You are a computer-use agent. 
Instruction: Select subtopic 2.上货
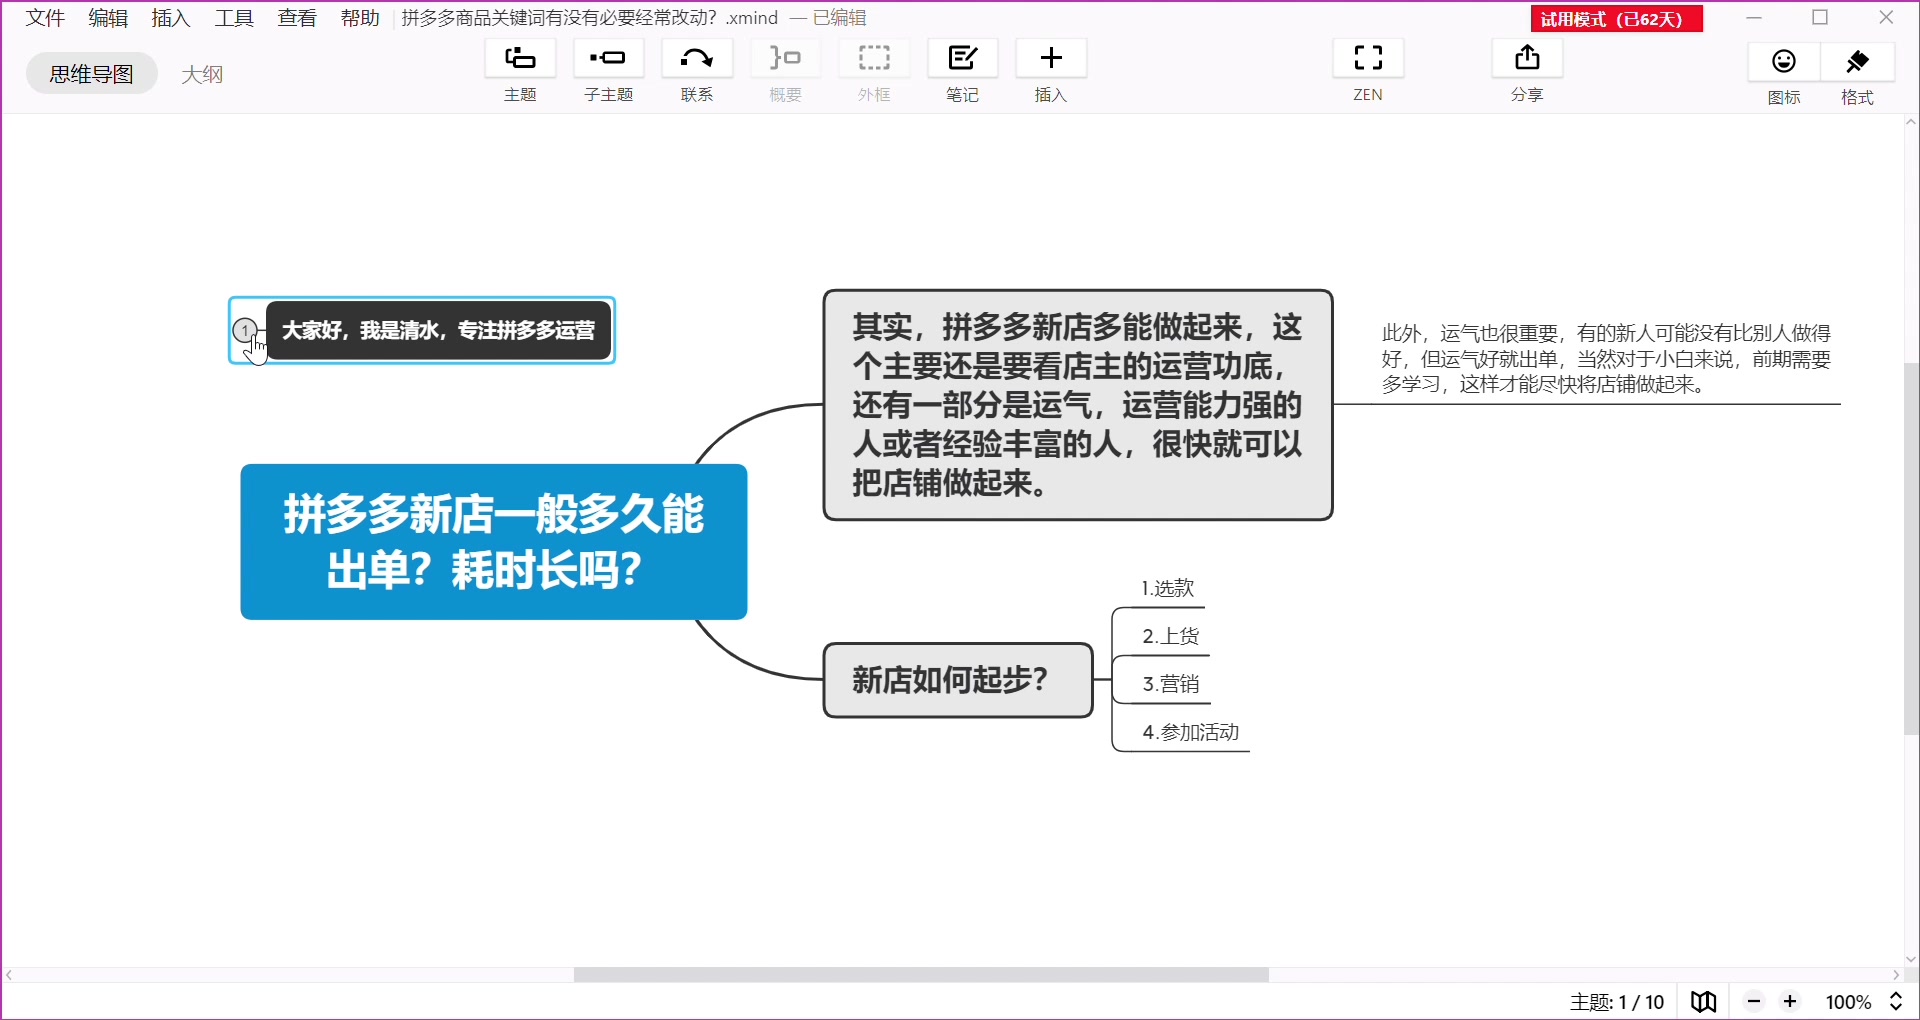click(x=1171, y=636)
